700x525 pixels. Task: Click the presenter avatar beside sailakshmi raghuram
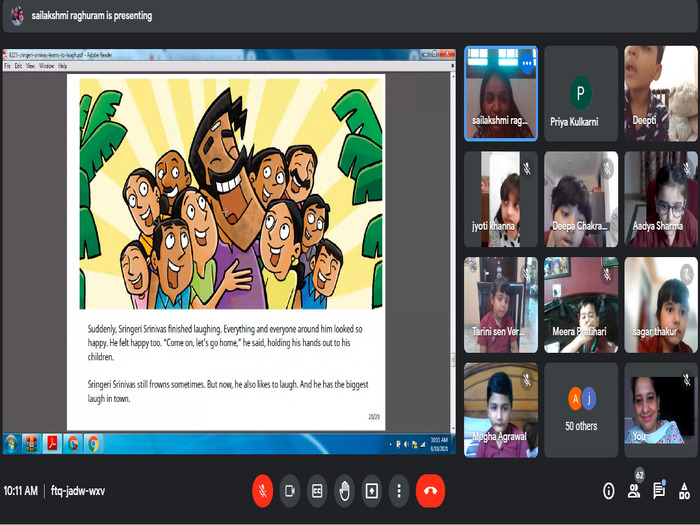click(x=17, y=16)
